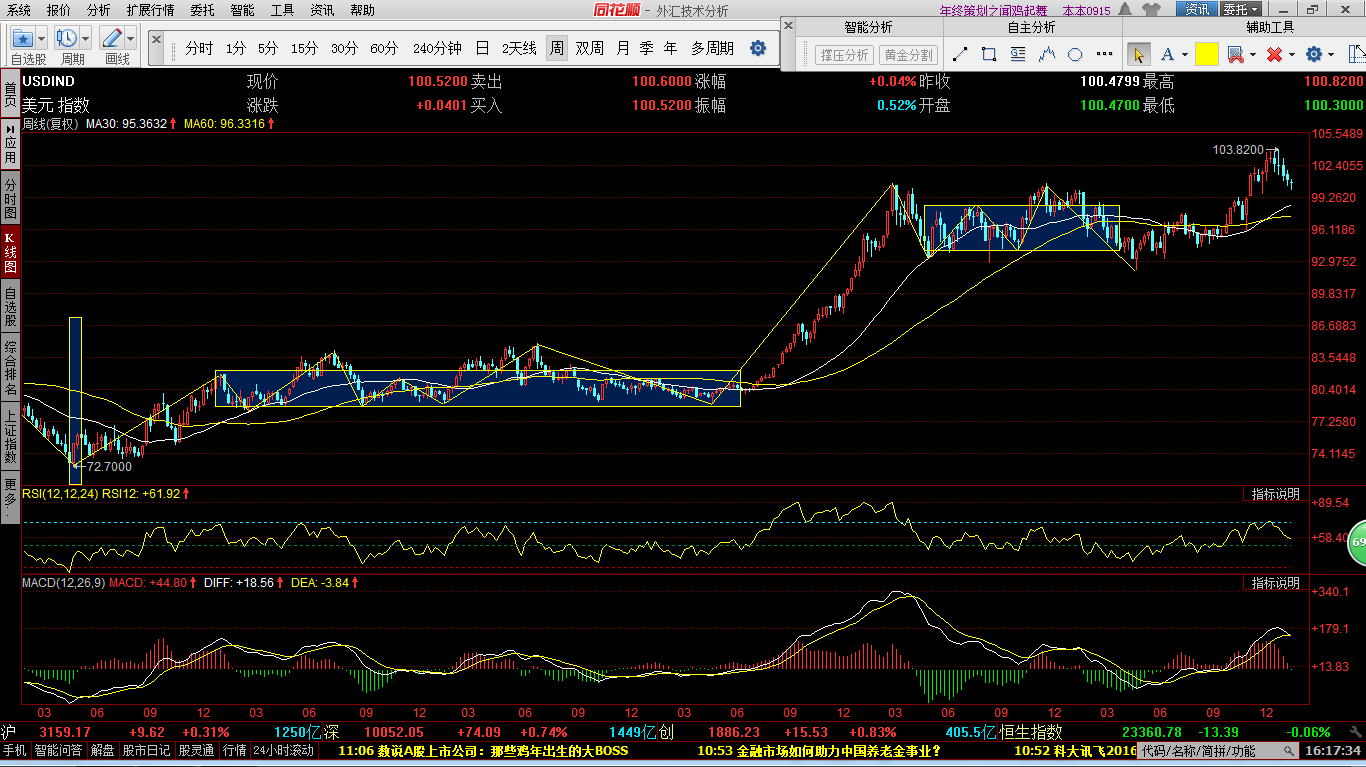Viewport: 1366px width, 767px height.
Task: Click RSI panel 指标说明 button
Action: coord(1275,494)
